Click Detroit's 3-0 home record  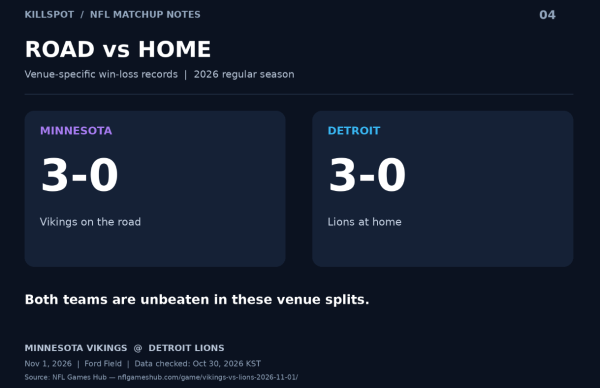pyautogui.click(x=367, y=175)
